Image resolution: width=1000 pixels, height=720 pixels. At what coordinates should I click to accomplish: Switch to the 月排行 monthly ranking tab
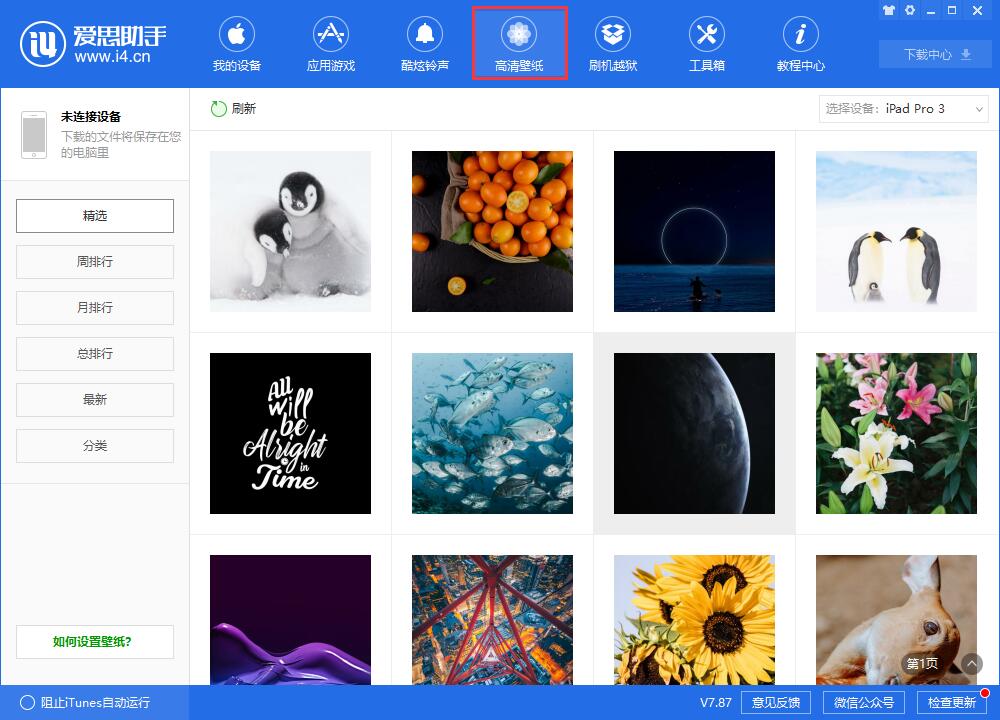[x=95, y=308]
